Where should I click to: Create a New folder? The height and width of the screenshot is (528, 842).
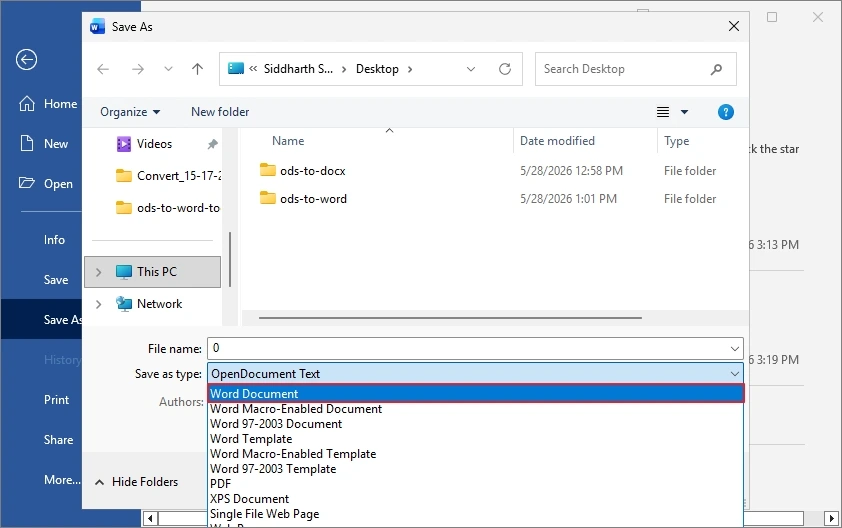(x=220, y=112)
